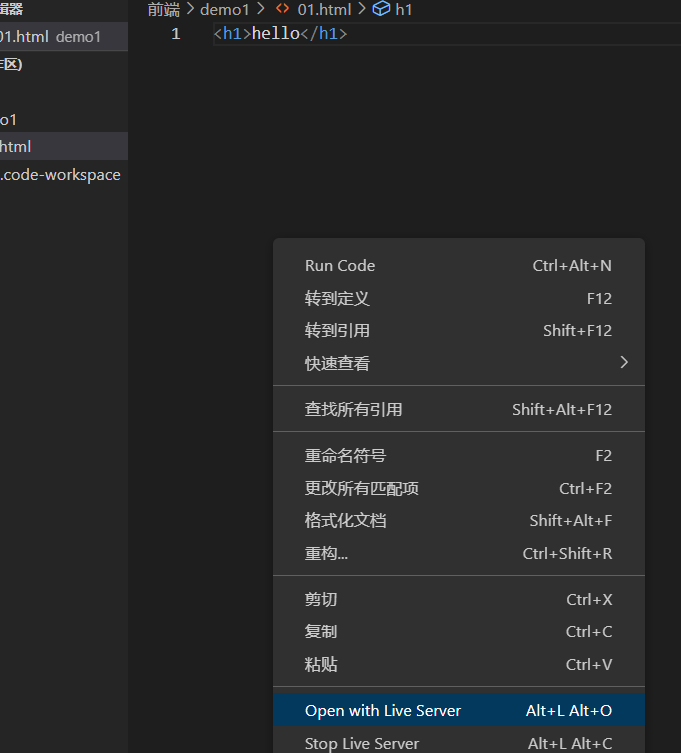
Task: Click 粘贴 menu option
Action: pyautogui.click(x=321, y=664)
